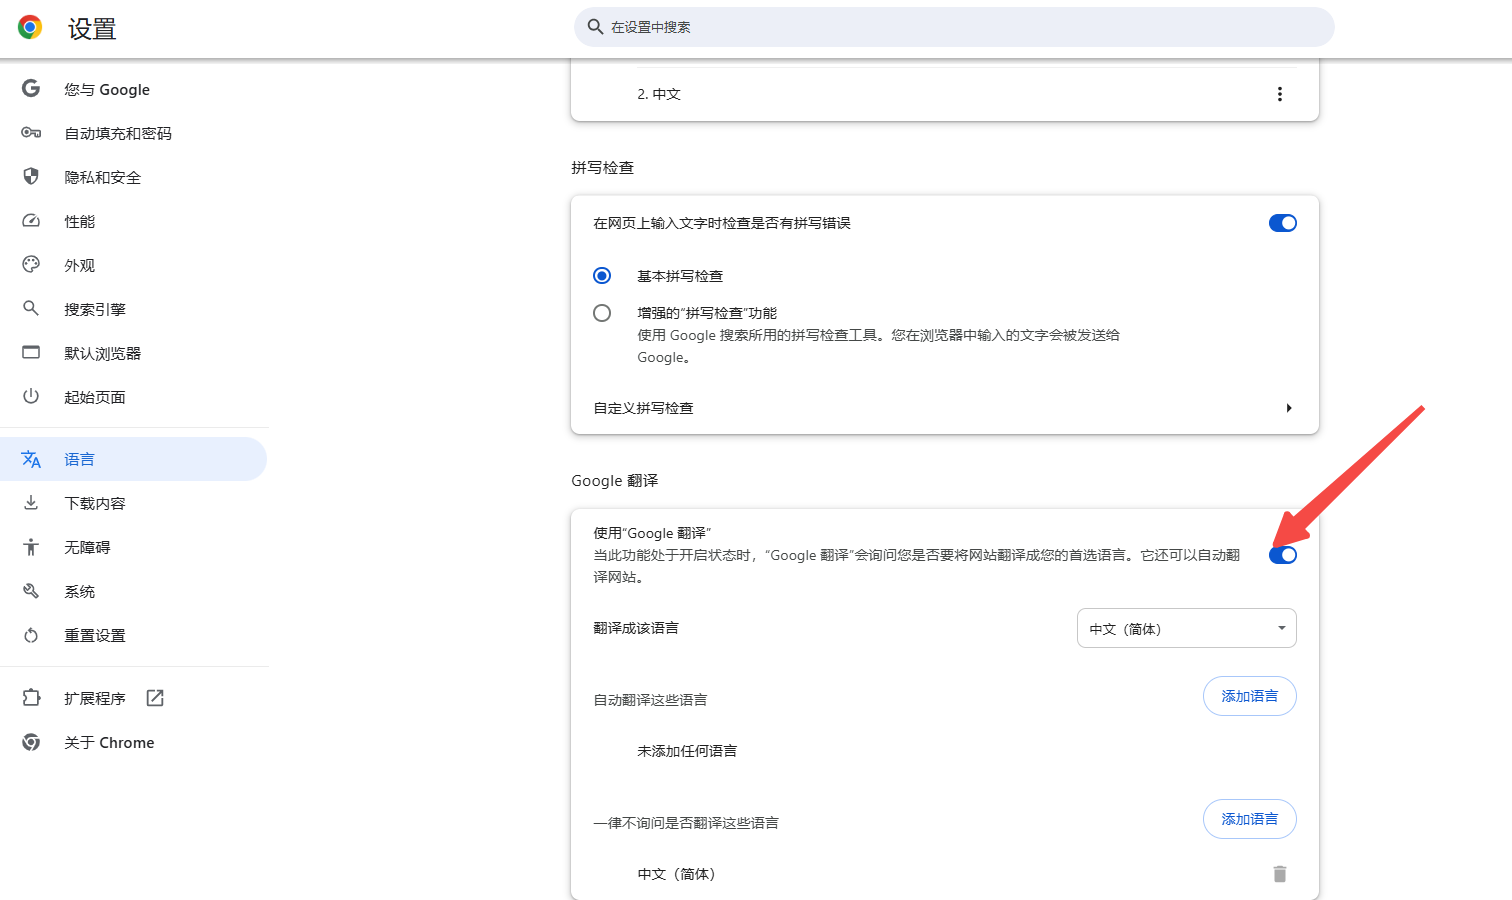Click the accessibility figure icon
This screenshot has width=1512, height=900.
31,547
